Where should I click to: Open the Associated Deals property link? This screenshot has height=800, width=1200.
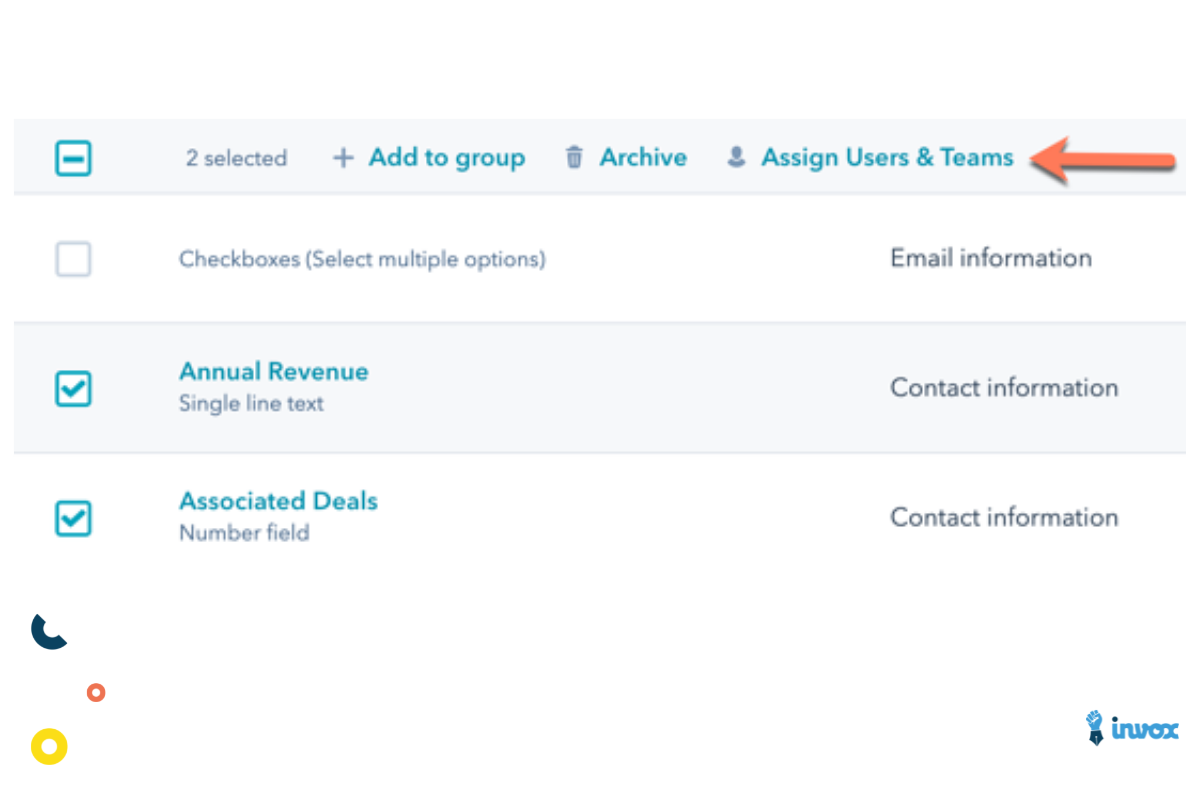(278, 501)
